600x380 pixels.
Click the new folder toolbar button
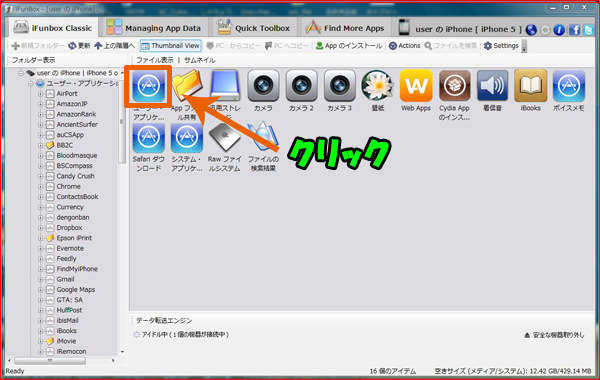[38, 46]
